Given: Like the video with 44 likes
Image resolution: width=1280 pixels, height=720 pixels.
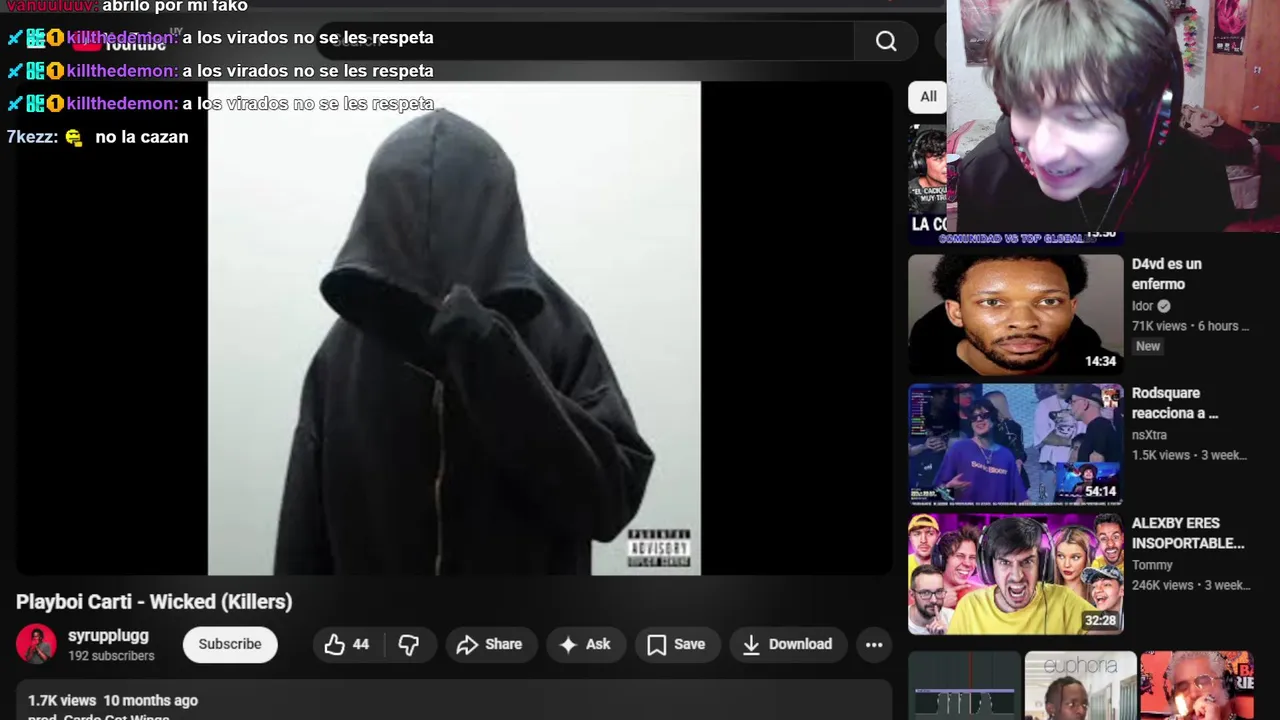Looking at the screenshot, I should pyautogui.click(x=347, y=645).
